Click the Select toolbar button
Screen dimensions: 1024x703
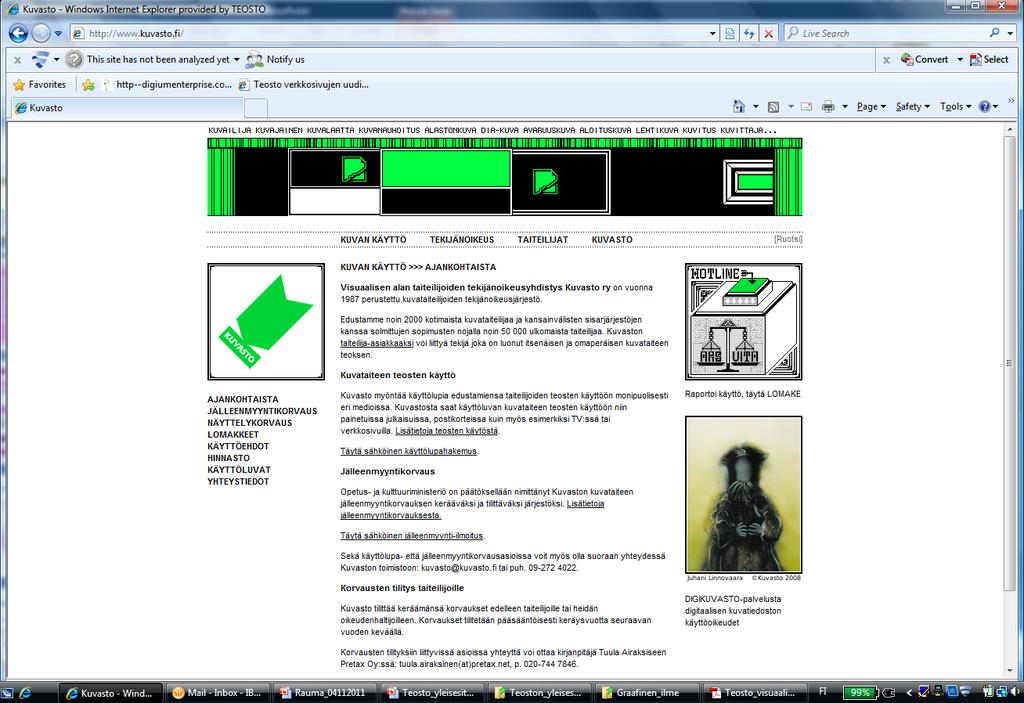[x=989, y=59]
